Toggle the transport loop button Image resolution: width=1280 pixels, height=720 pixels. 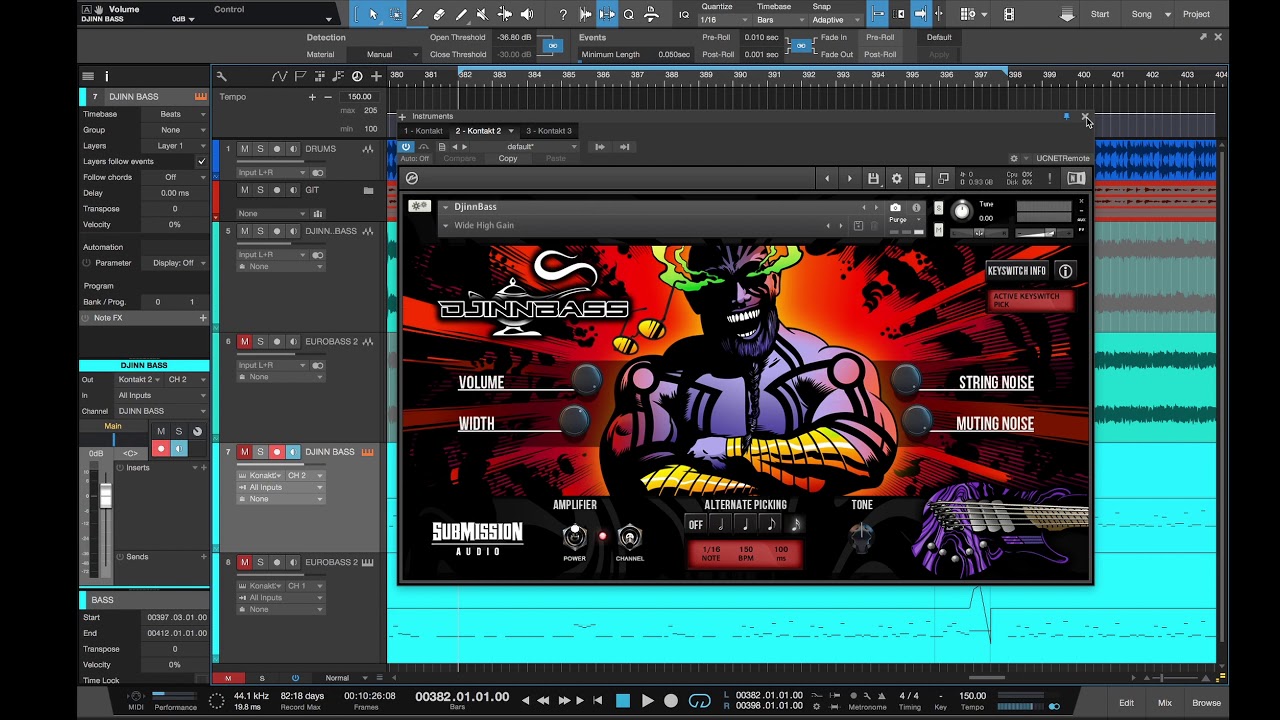(700, 701)
